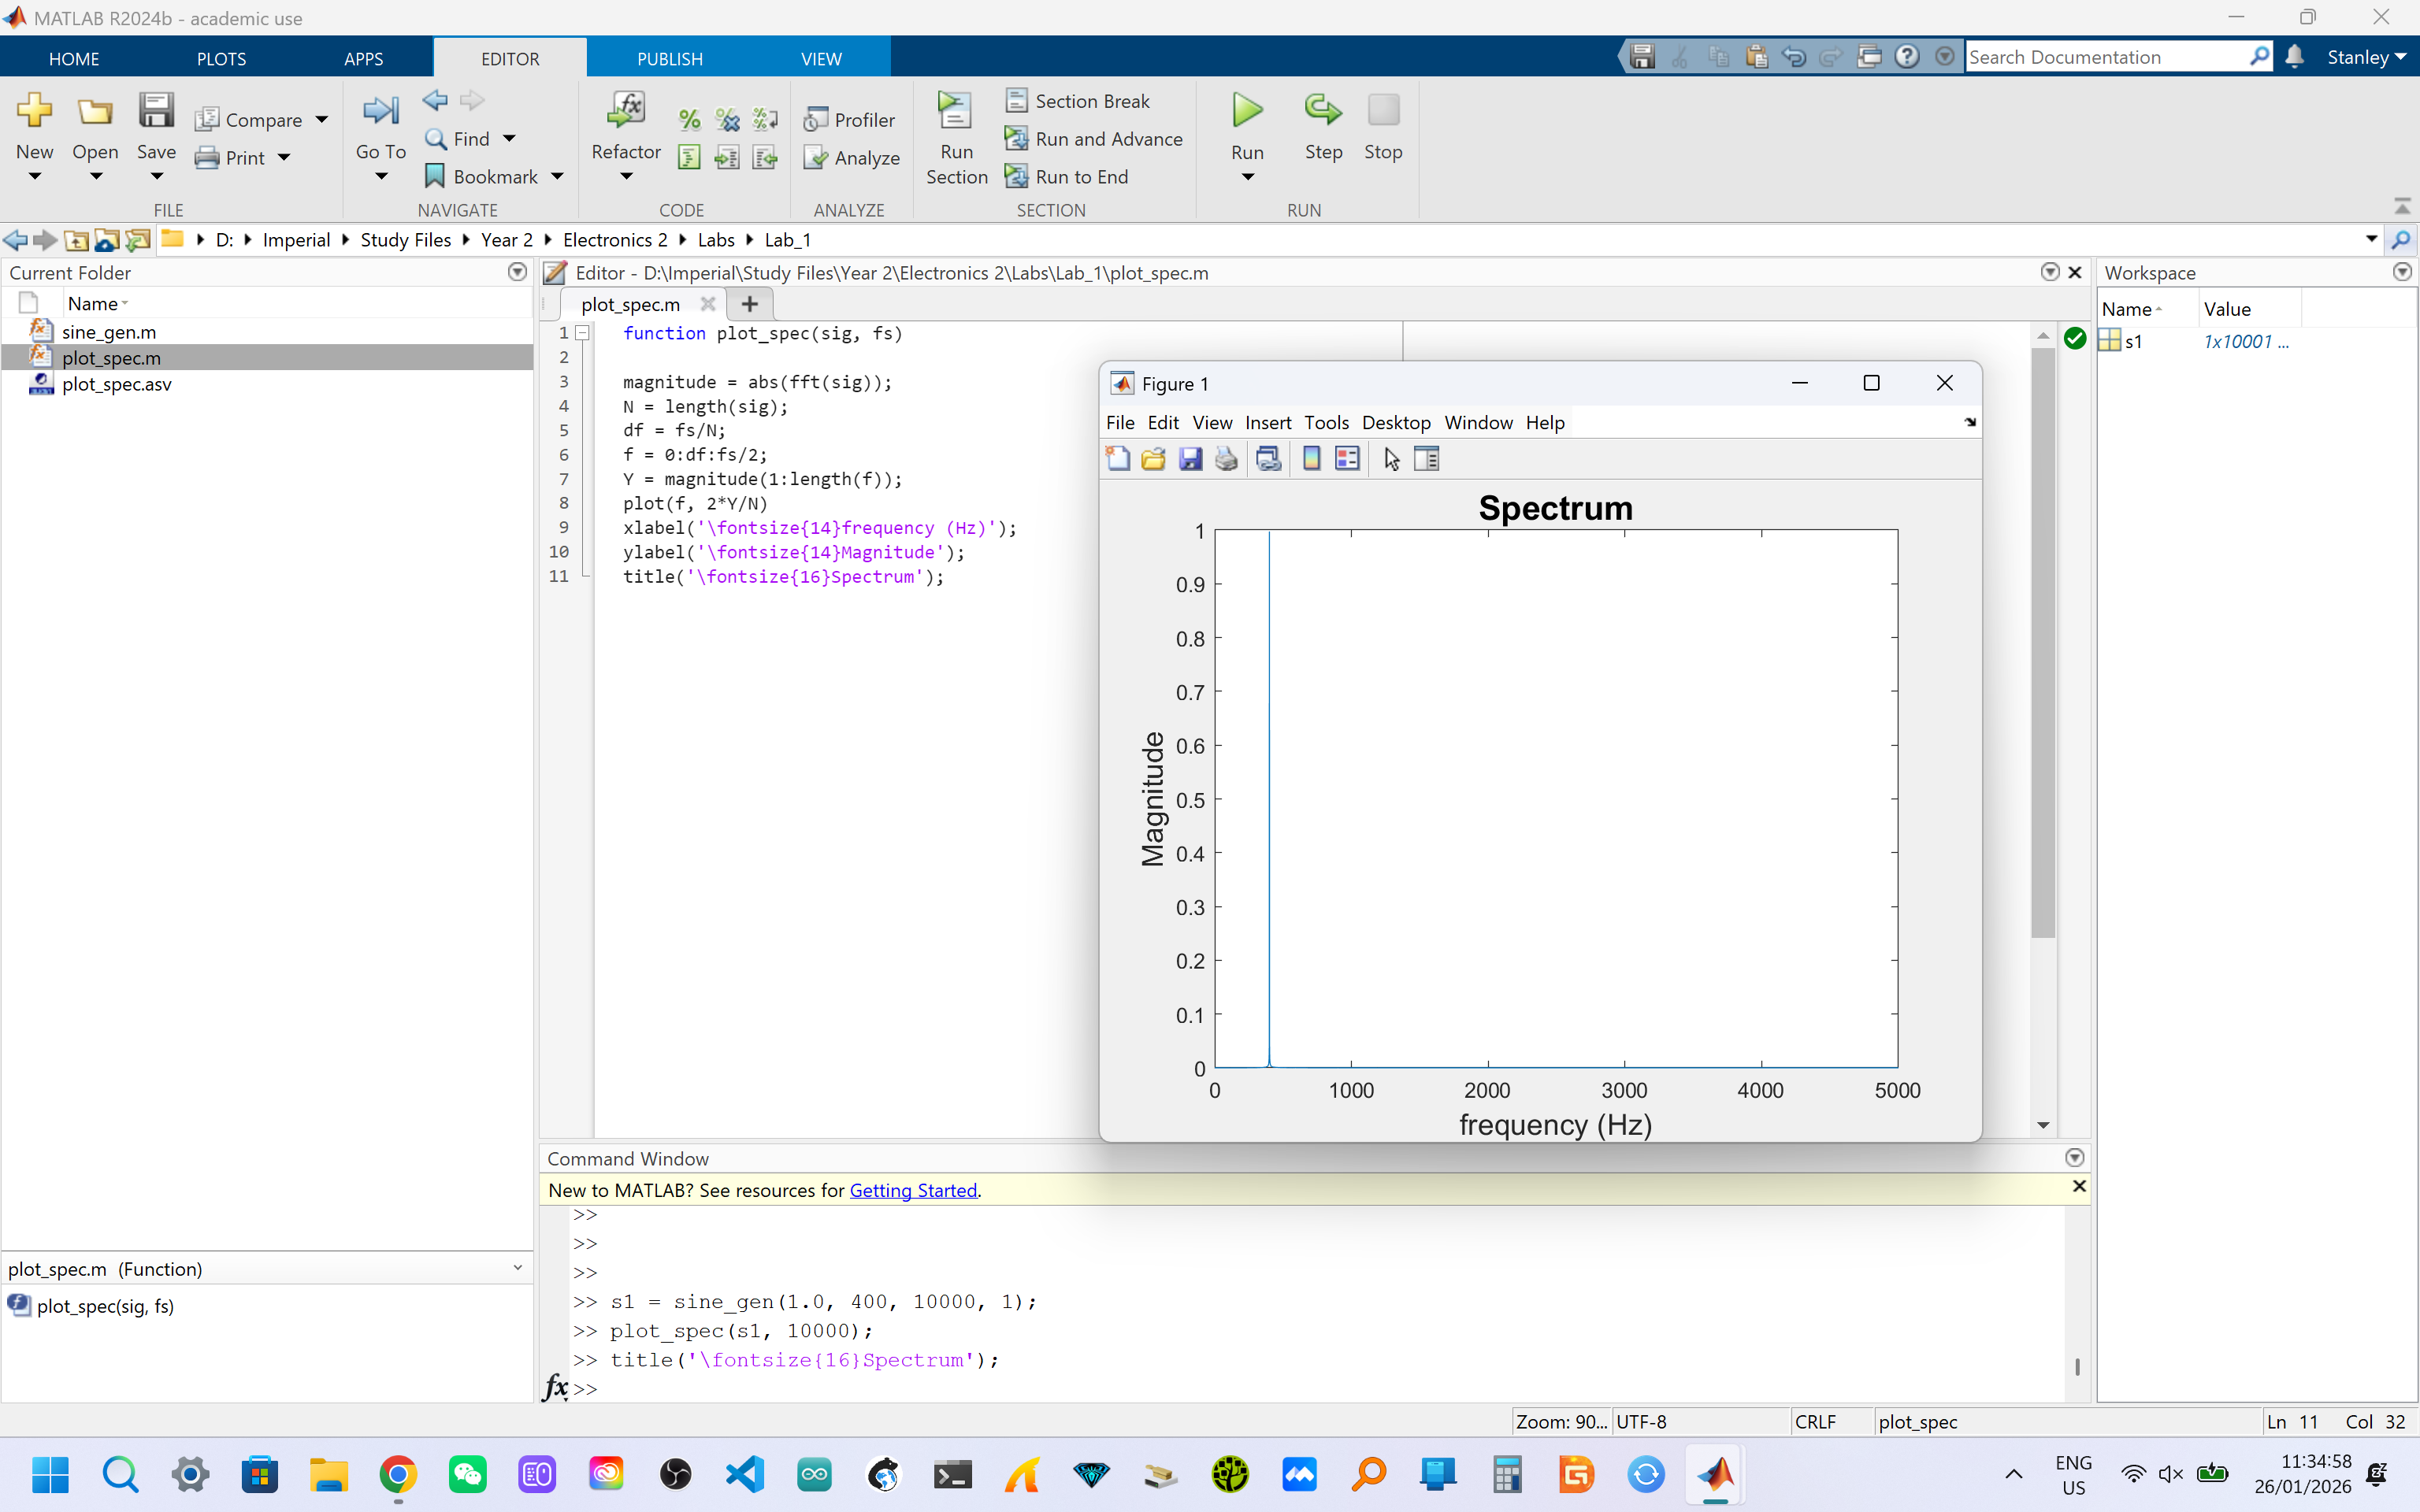Open the Find dropdown arrow

(509, 139)
